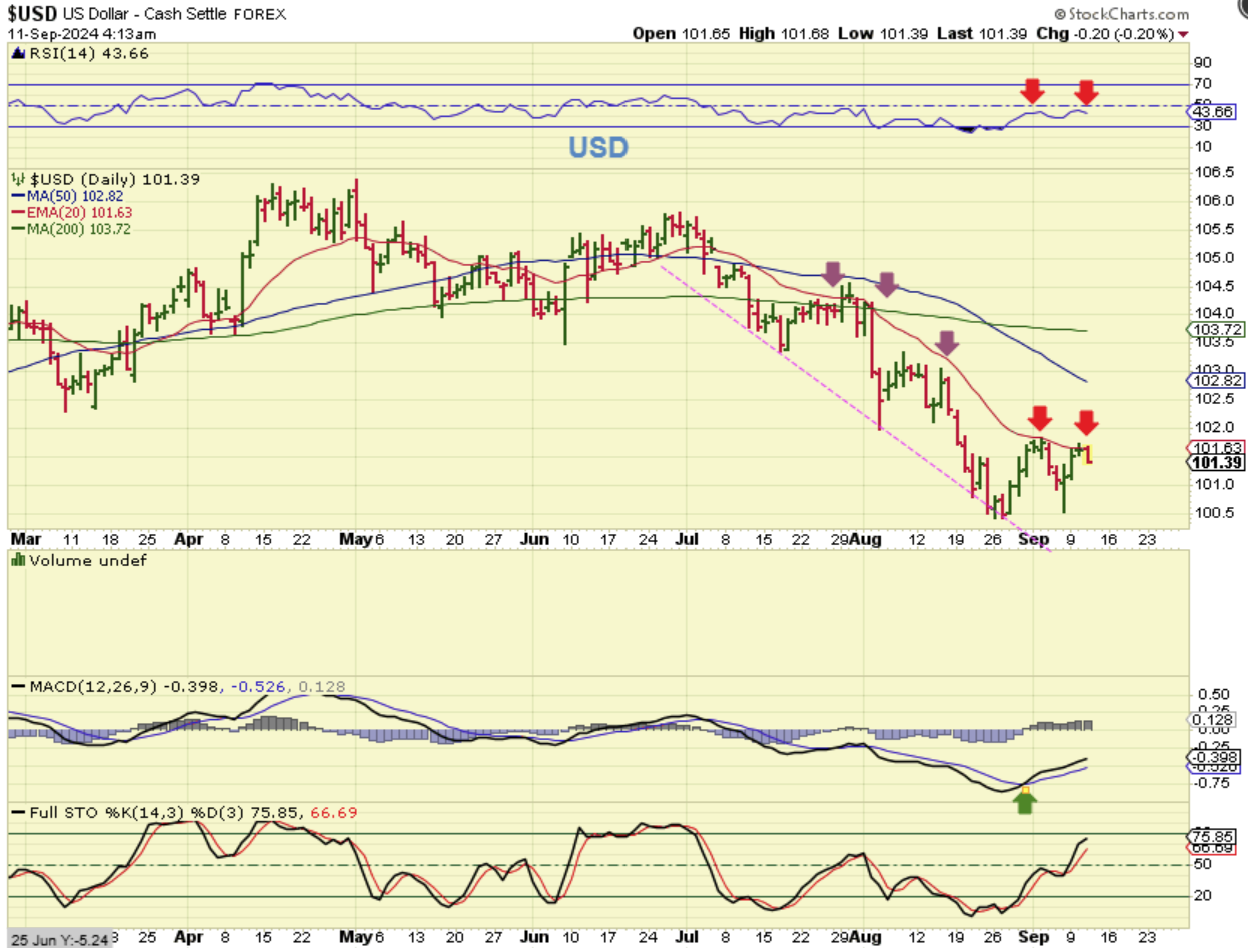Click the Mar label on price chart date axis
This screenshot has width=1248, height=948.
(x=25, y=538)
